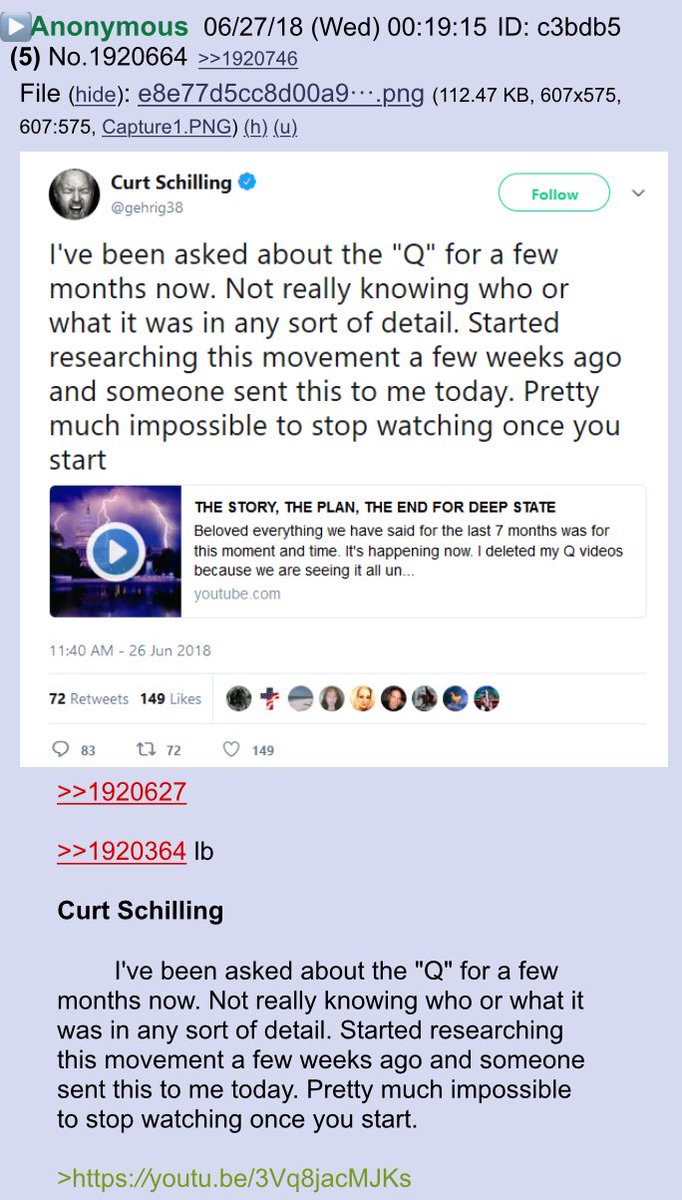The image size is (682, 1200).
Task: Collapse post using triangle icon beside Anonymous
Action: [x=15, y=26]
